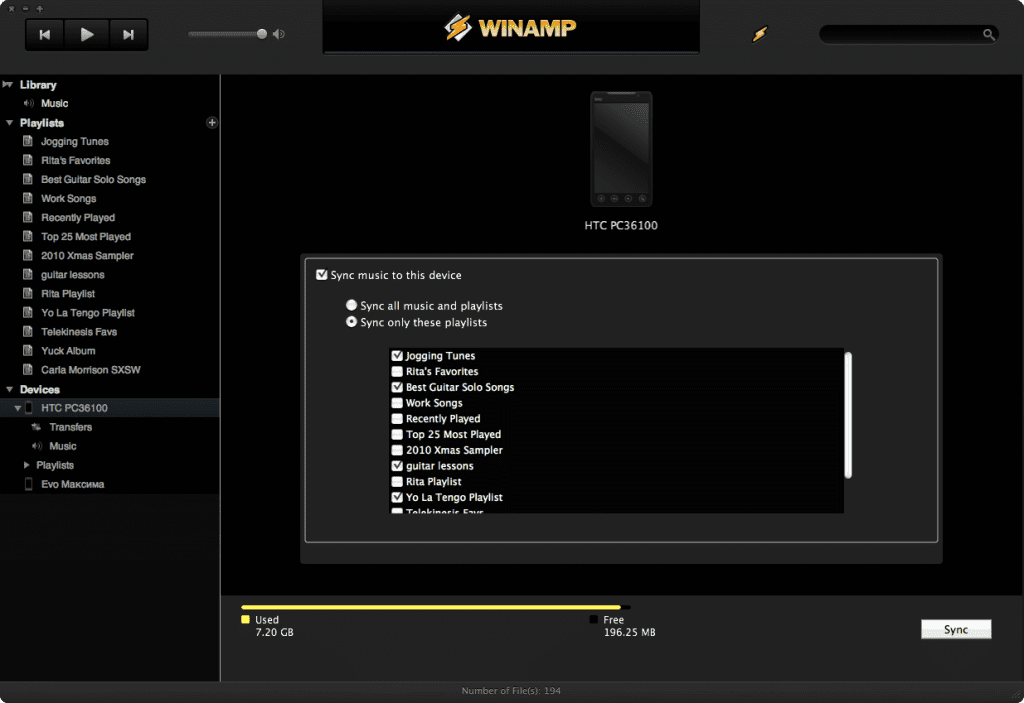Create a new playlist with the plus icon
1024x703 pixels.
pyautogui.click(x=212, y=122)
